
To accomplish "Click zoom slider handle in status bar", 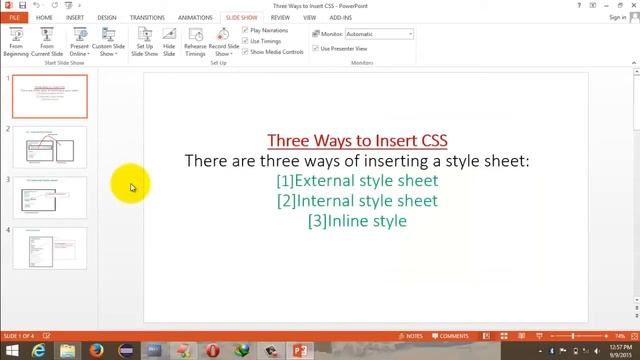I will [x=573, y=336].
